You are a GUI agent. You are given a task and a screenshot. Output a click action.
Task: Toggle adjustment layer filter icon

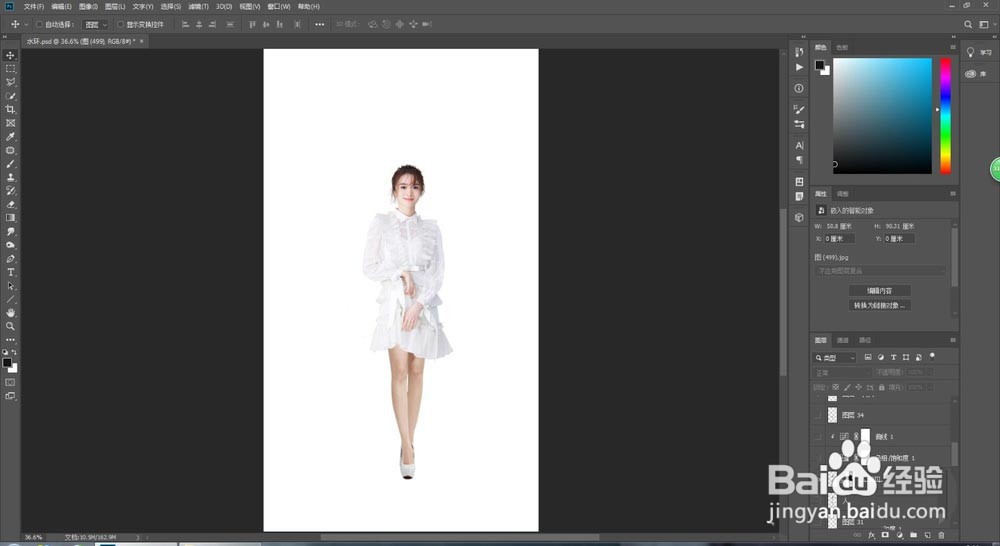(x=881, y=357)
